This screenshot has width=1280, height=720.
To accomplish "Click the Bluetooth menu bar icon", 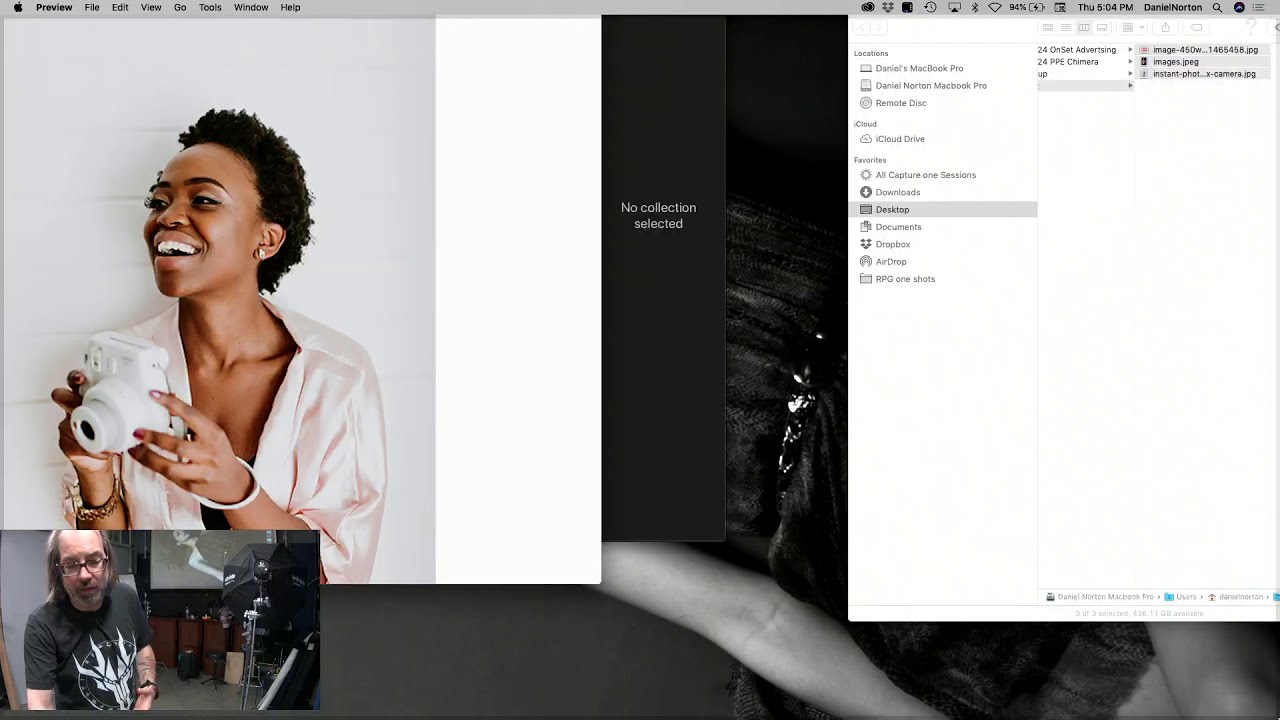I will pyautogui.click(x=975, y=7).
